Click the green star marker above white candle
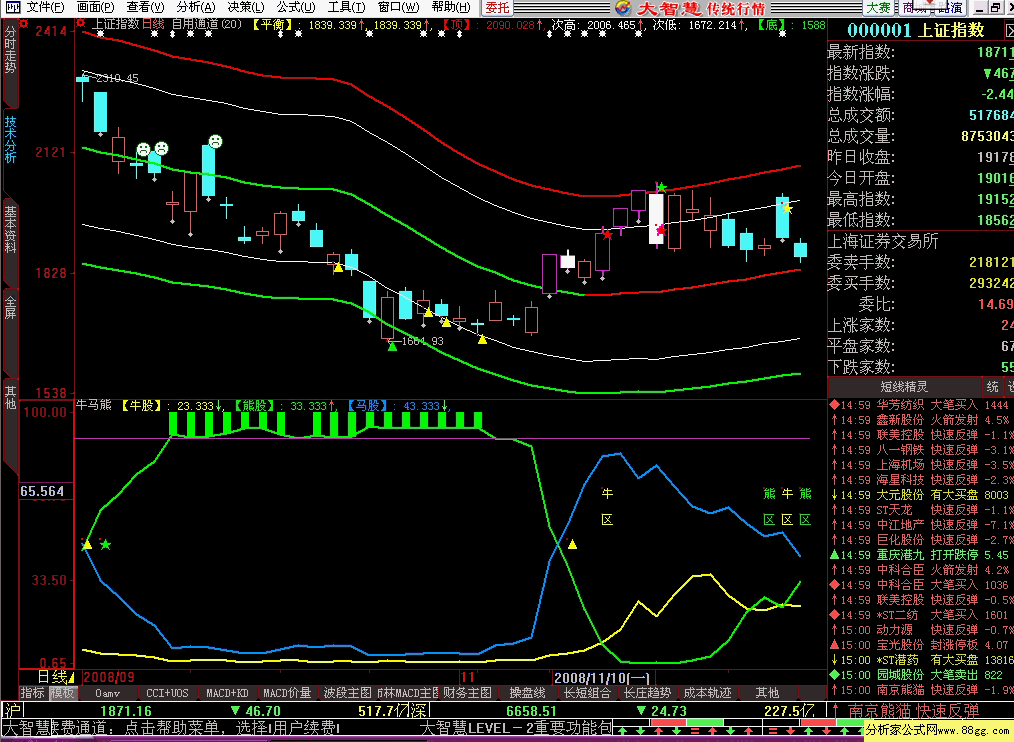Viewport: 1014px width, 742px height. click(661, 188)
